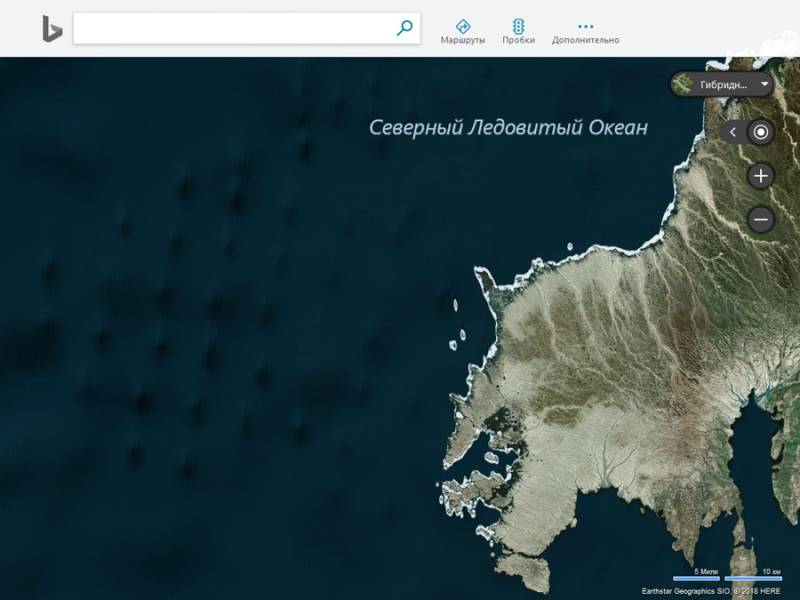Zoom in with the plus button

click(x=761, y=176)
